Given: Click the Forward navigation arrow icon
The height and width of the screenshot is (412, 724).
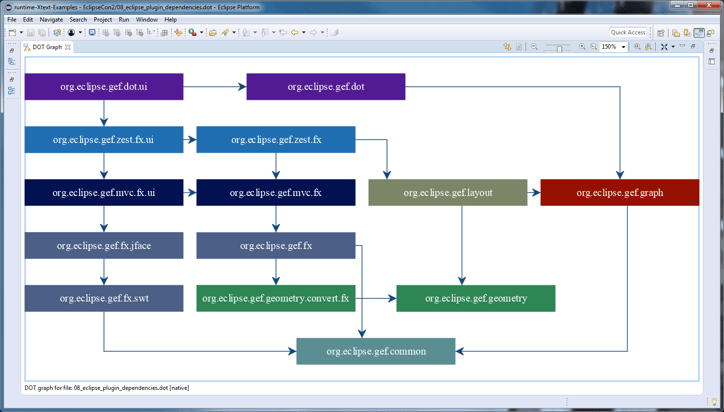Looking at the screenshot, I should click(x=313, y=32).
